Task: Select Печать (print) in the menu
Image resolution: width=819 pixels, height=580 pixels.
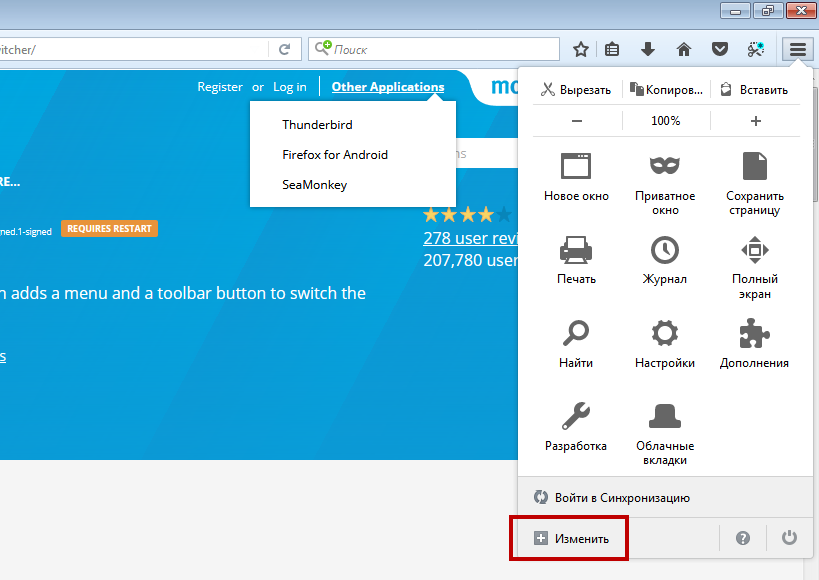Action: (576, 260)
